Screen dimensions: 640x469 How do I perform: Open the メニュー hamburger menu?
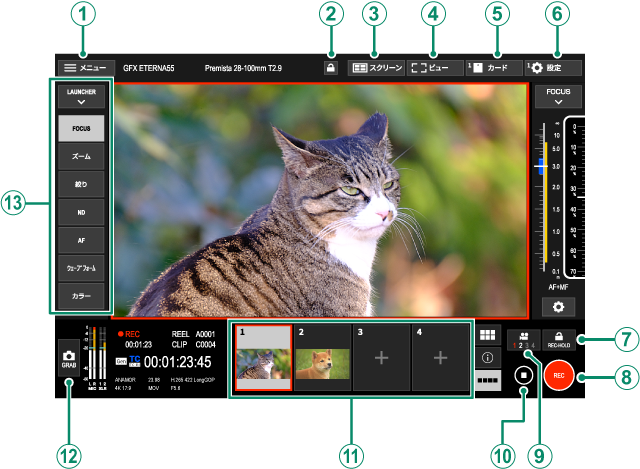click(x=85, y=67)
